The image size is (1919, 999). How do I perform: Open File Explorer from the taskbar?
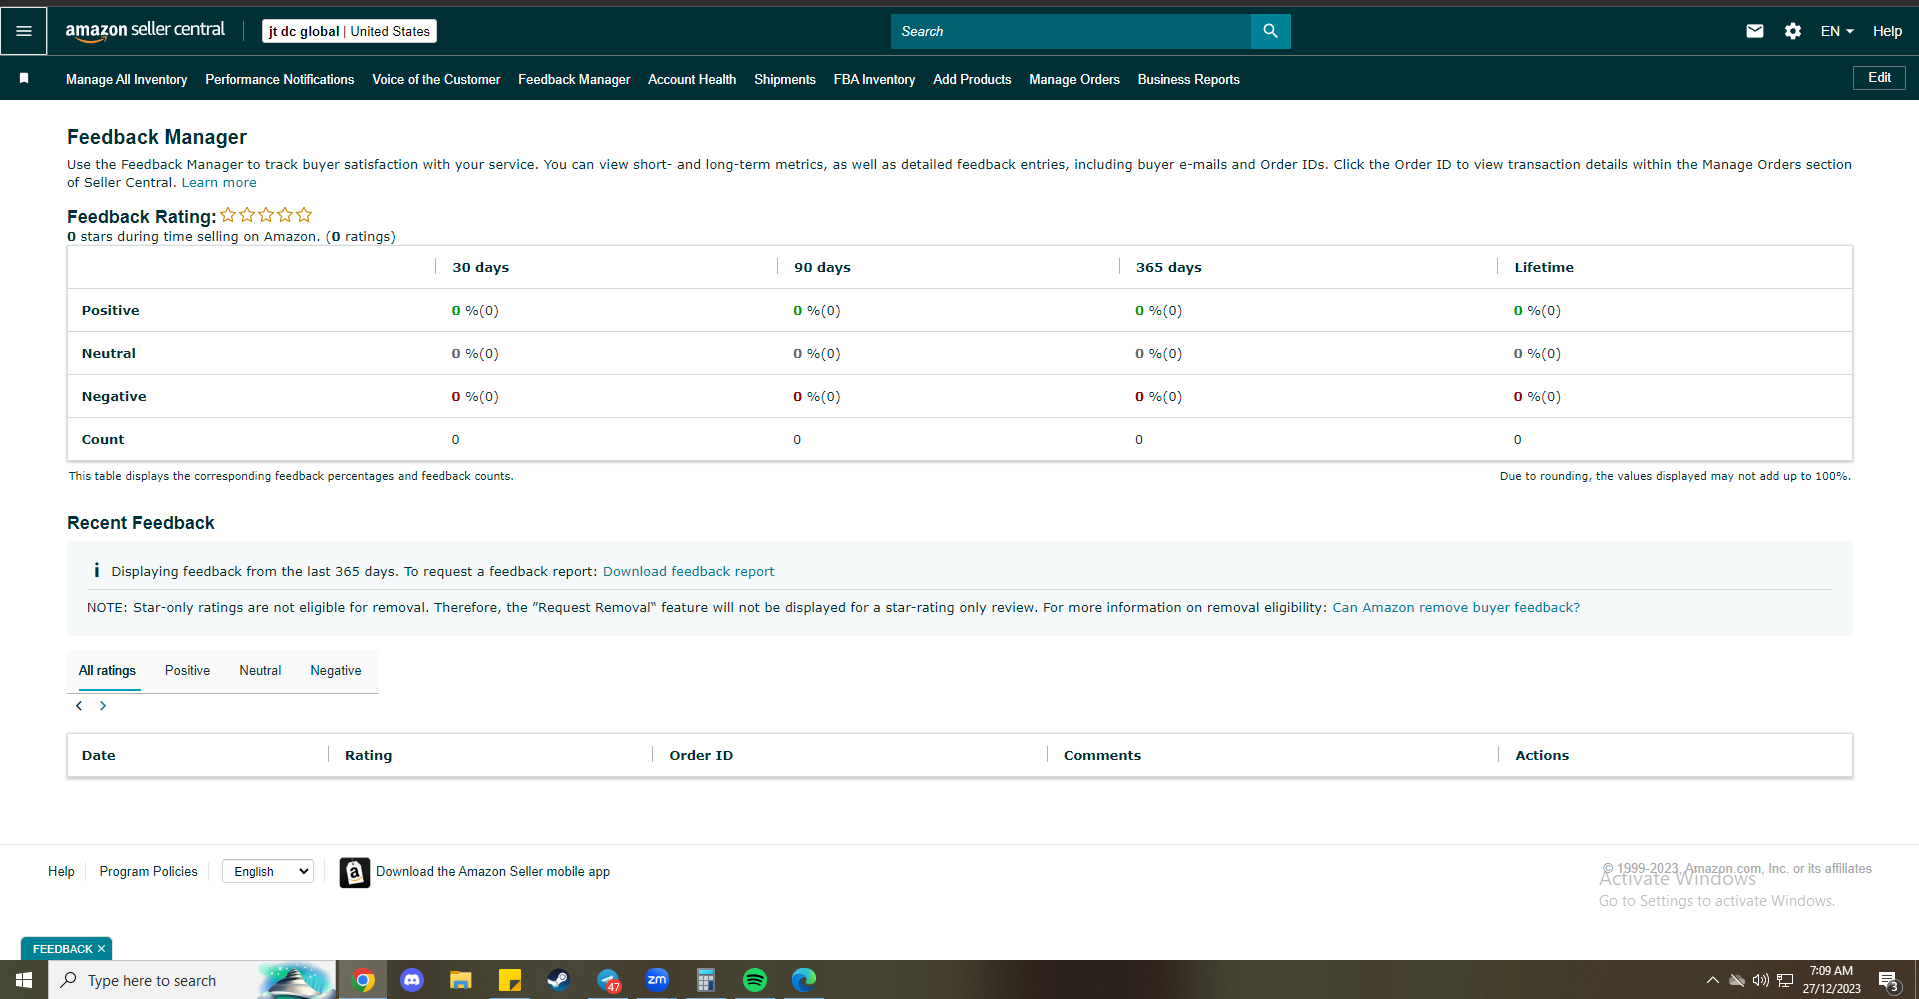[x=460, y=980]
